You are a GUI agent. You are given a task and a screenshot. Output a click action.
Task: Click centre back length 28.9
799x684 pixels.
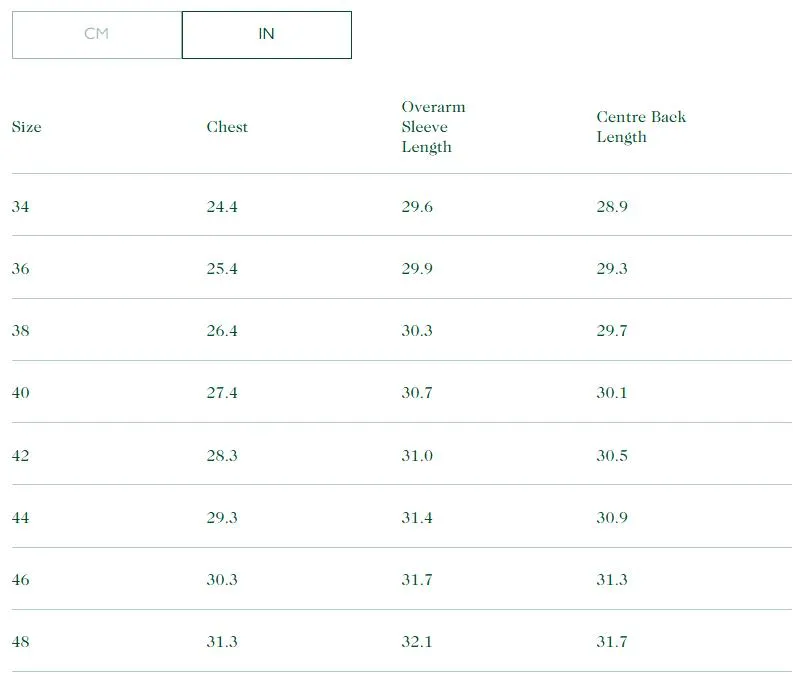[612, 207]
